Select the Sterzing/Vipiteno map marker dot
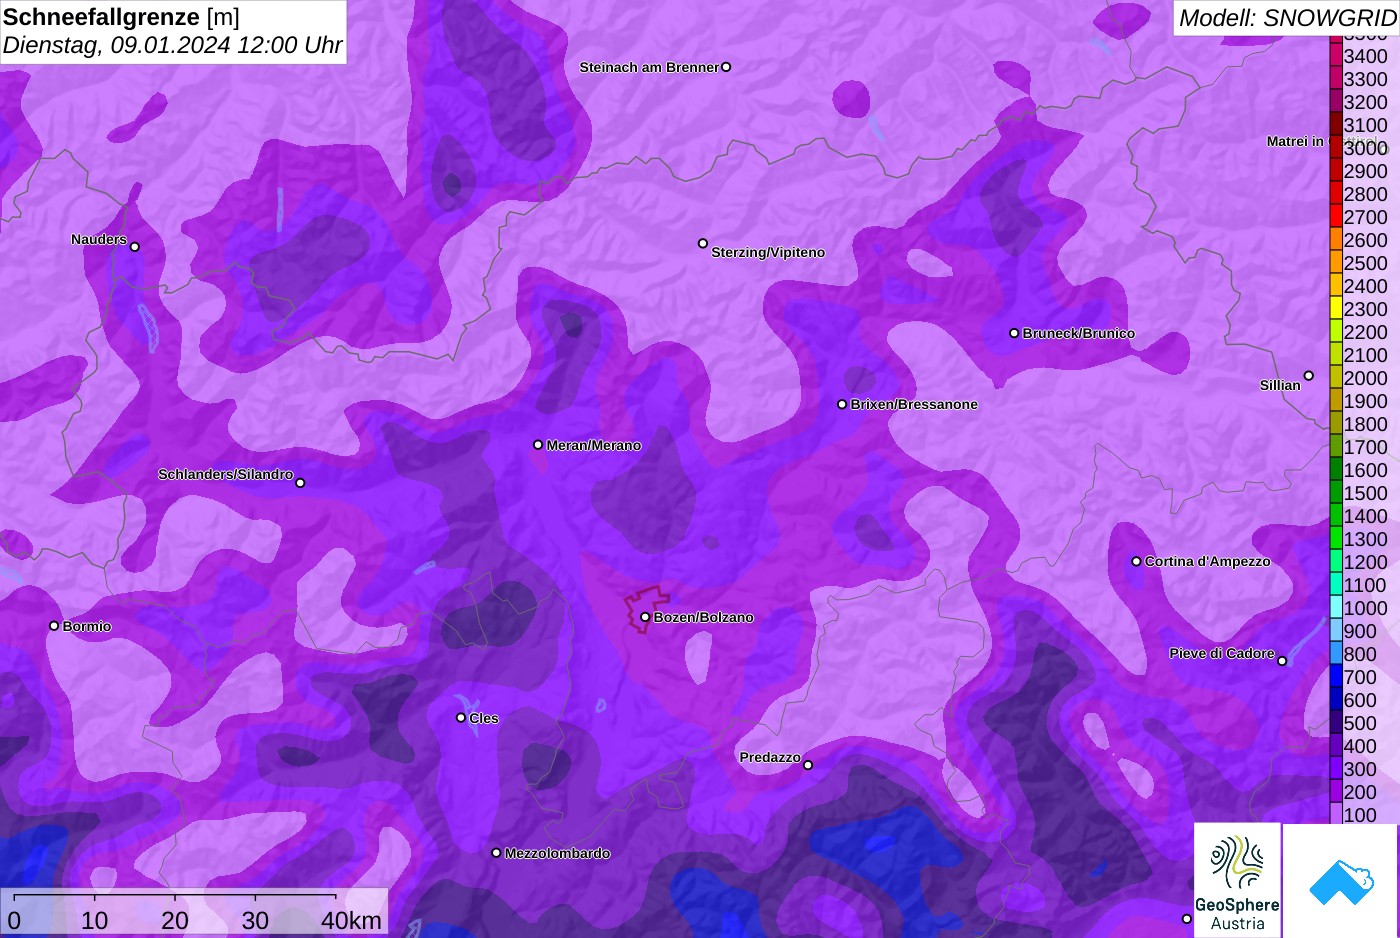 pos(703,243)
